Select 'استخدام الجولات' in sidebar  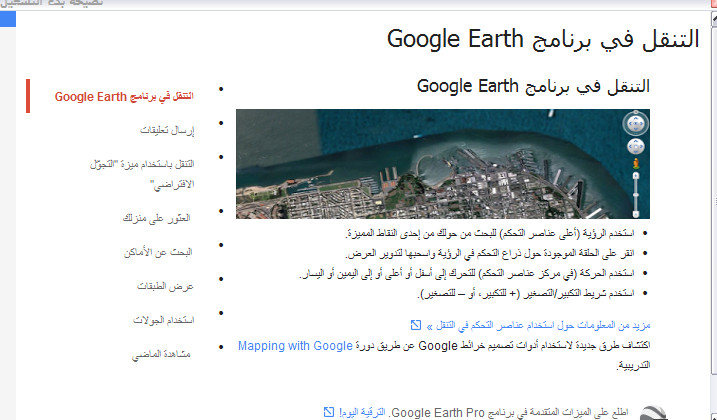[163, 320]
